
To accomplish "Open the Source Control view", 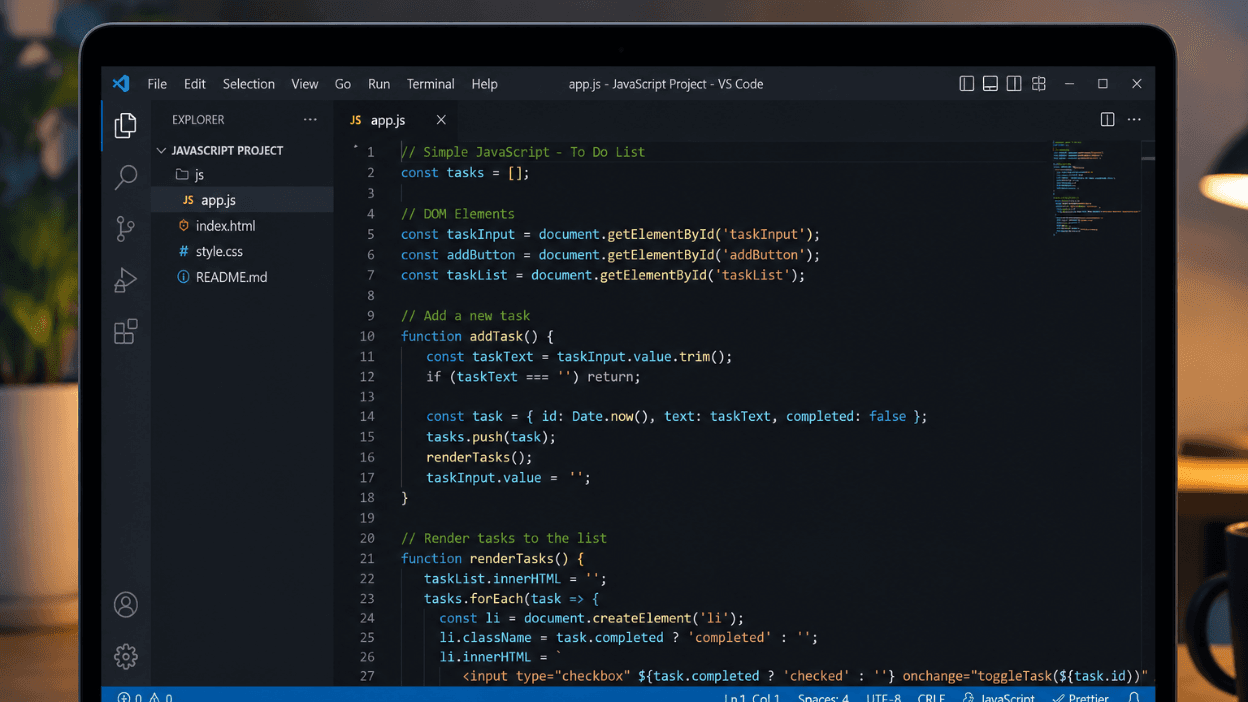I will pyautogui.click(x=125, y=228).
